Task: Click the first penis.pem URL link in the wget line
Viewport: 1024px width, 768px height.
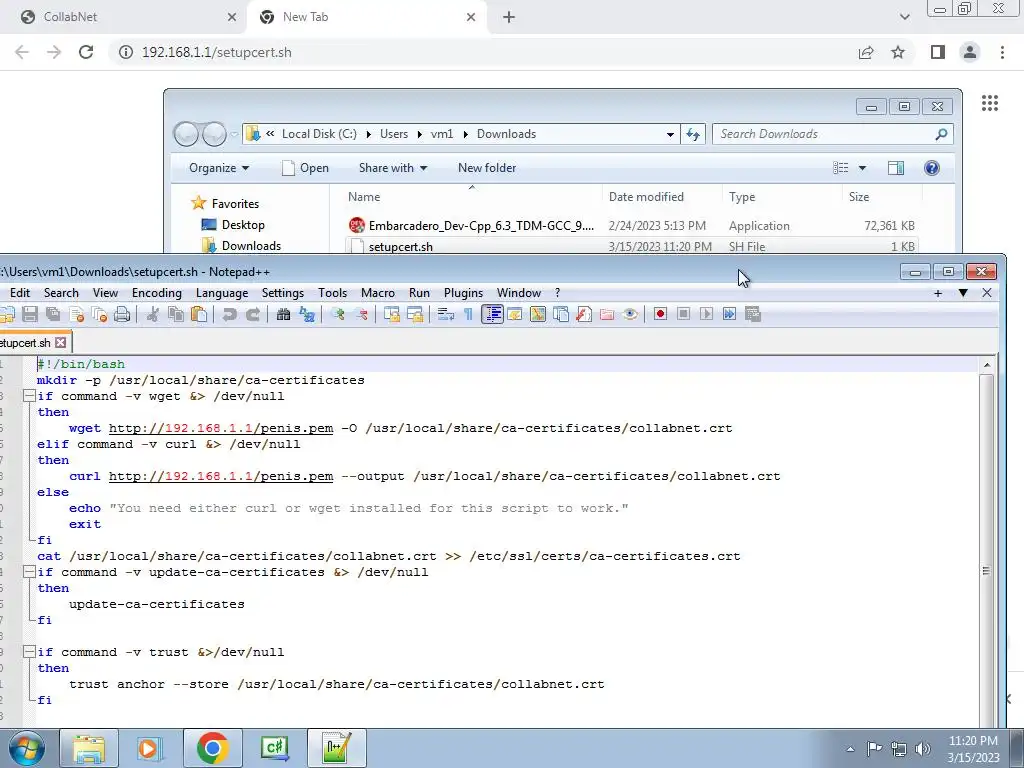Action: coord(221,428)
